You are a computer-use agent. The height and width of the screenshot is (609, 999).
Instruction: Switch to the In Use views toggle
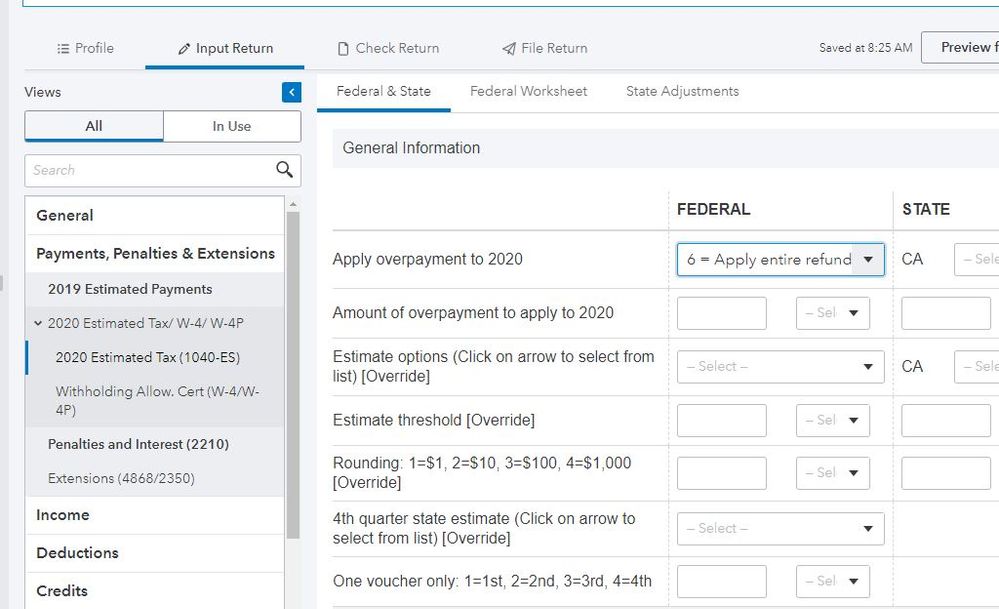[232, 126]
